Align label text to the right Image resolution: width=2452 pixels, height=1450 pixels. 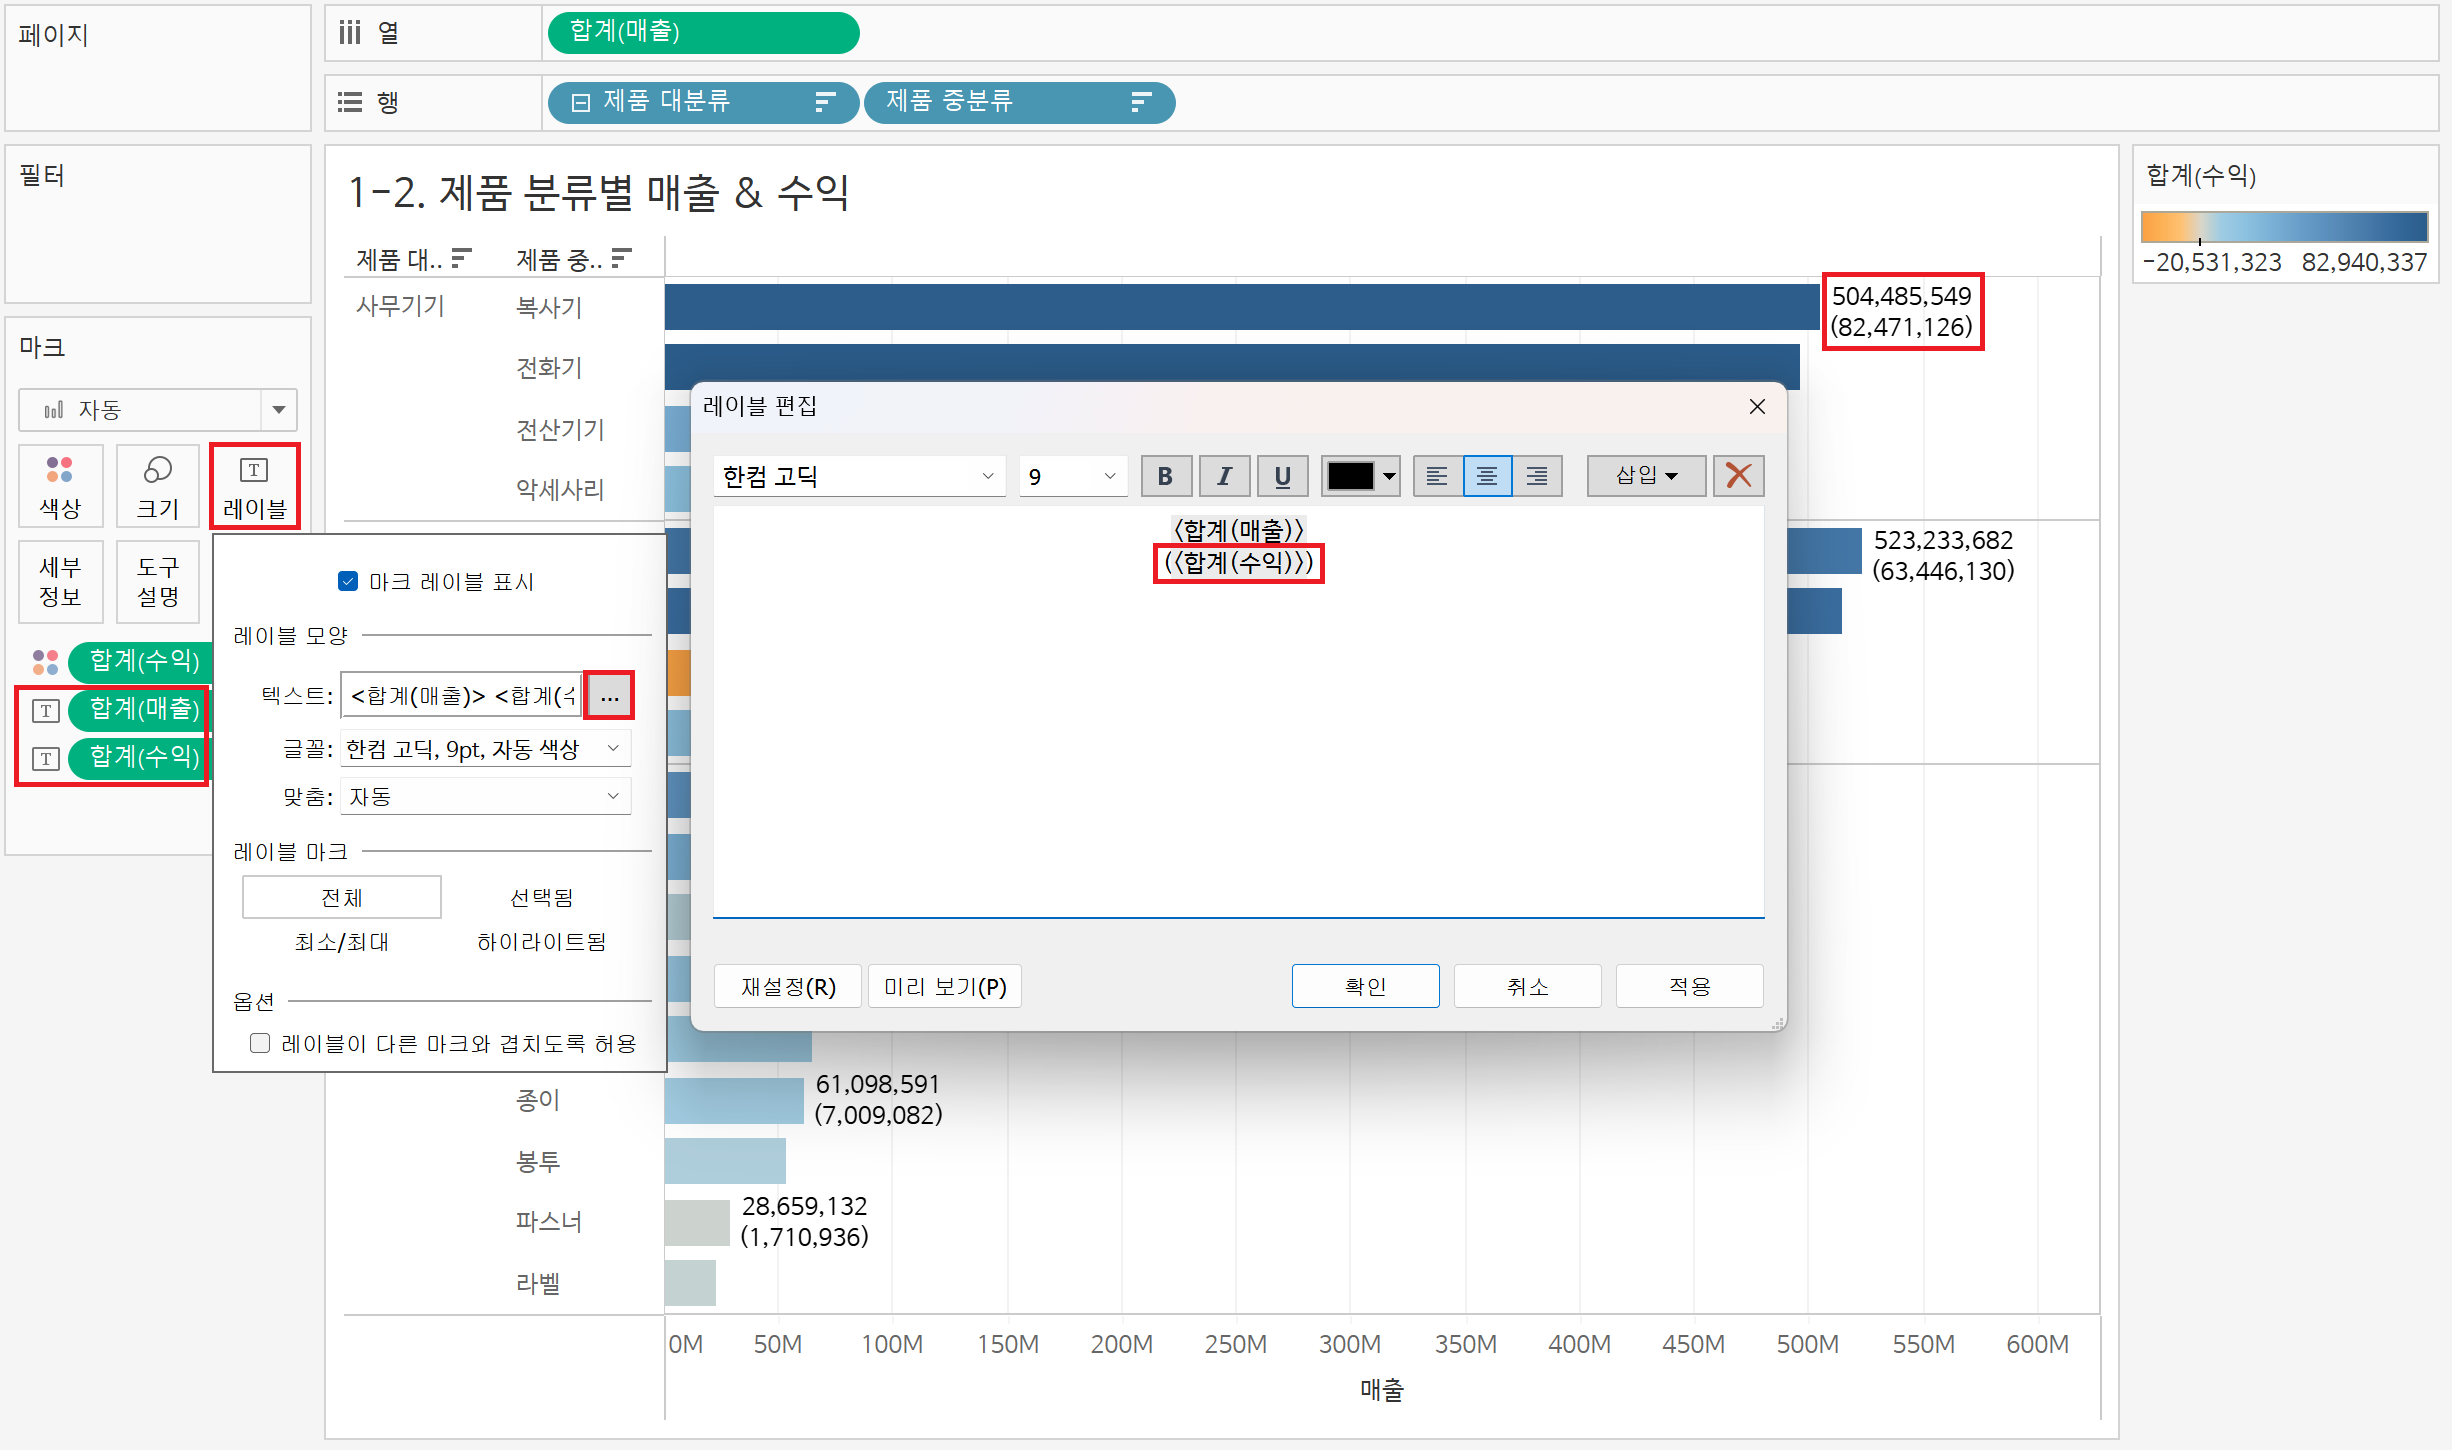coord(1537,476)
